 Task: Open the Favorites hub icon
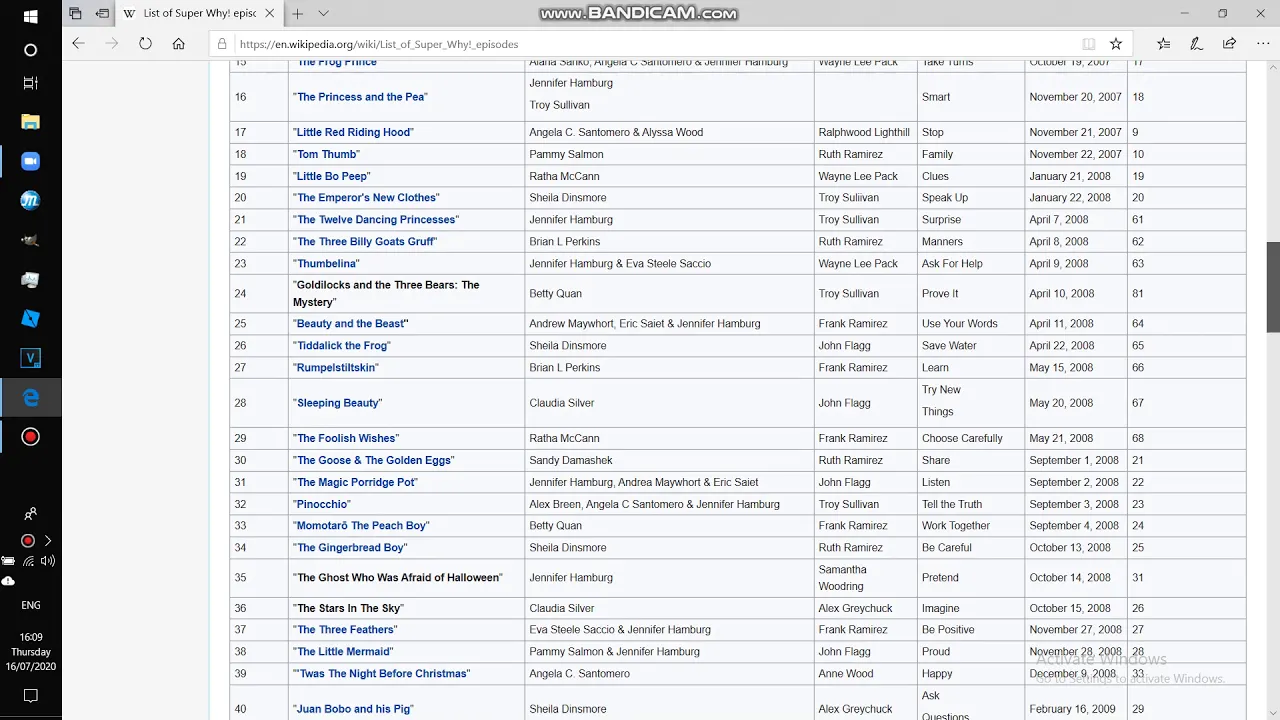point(1163,44)
